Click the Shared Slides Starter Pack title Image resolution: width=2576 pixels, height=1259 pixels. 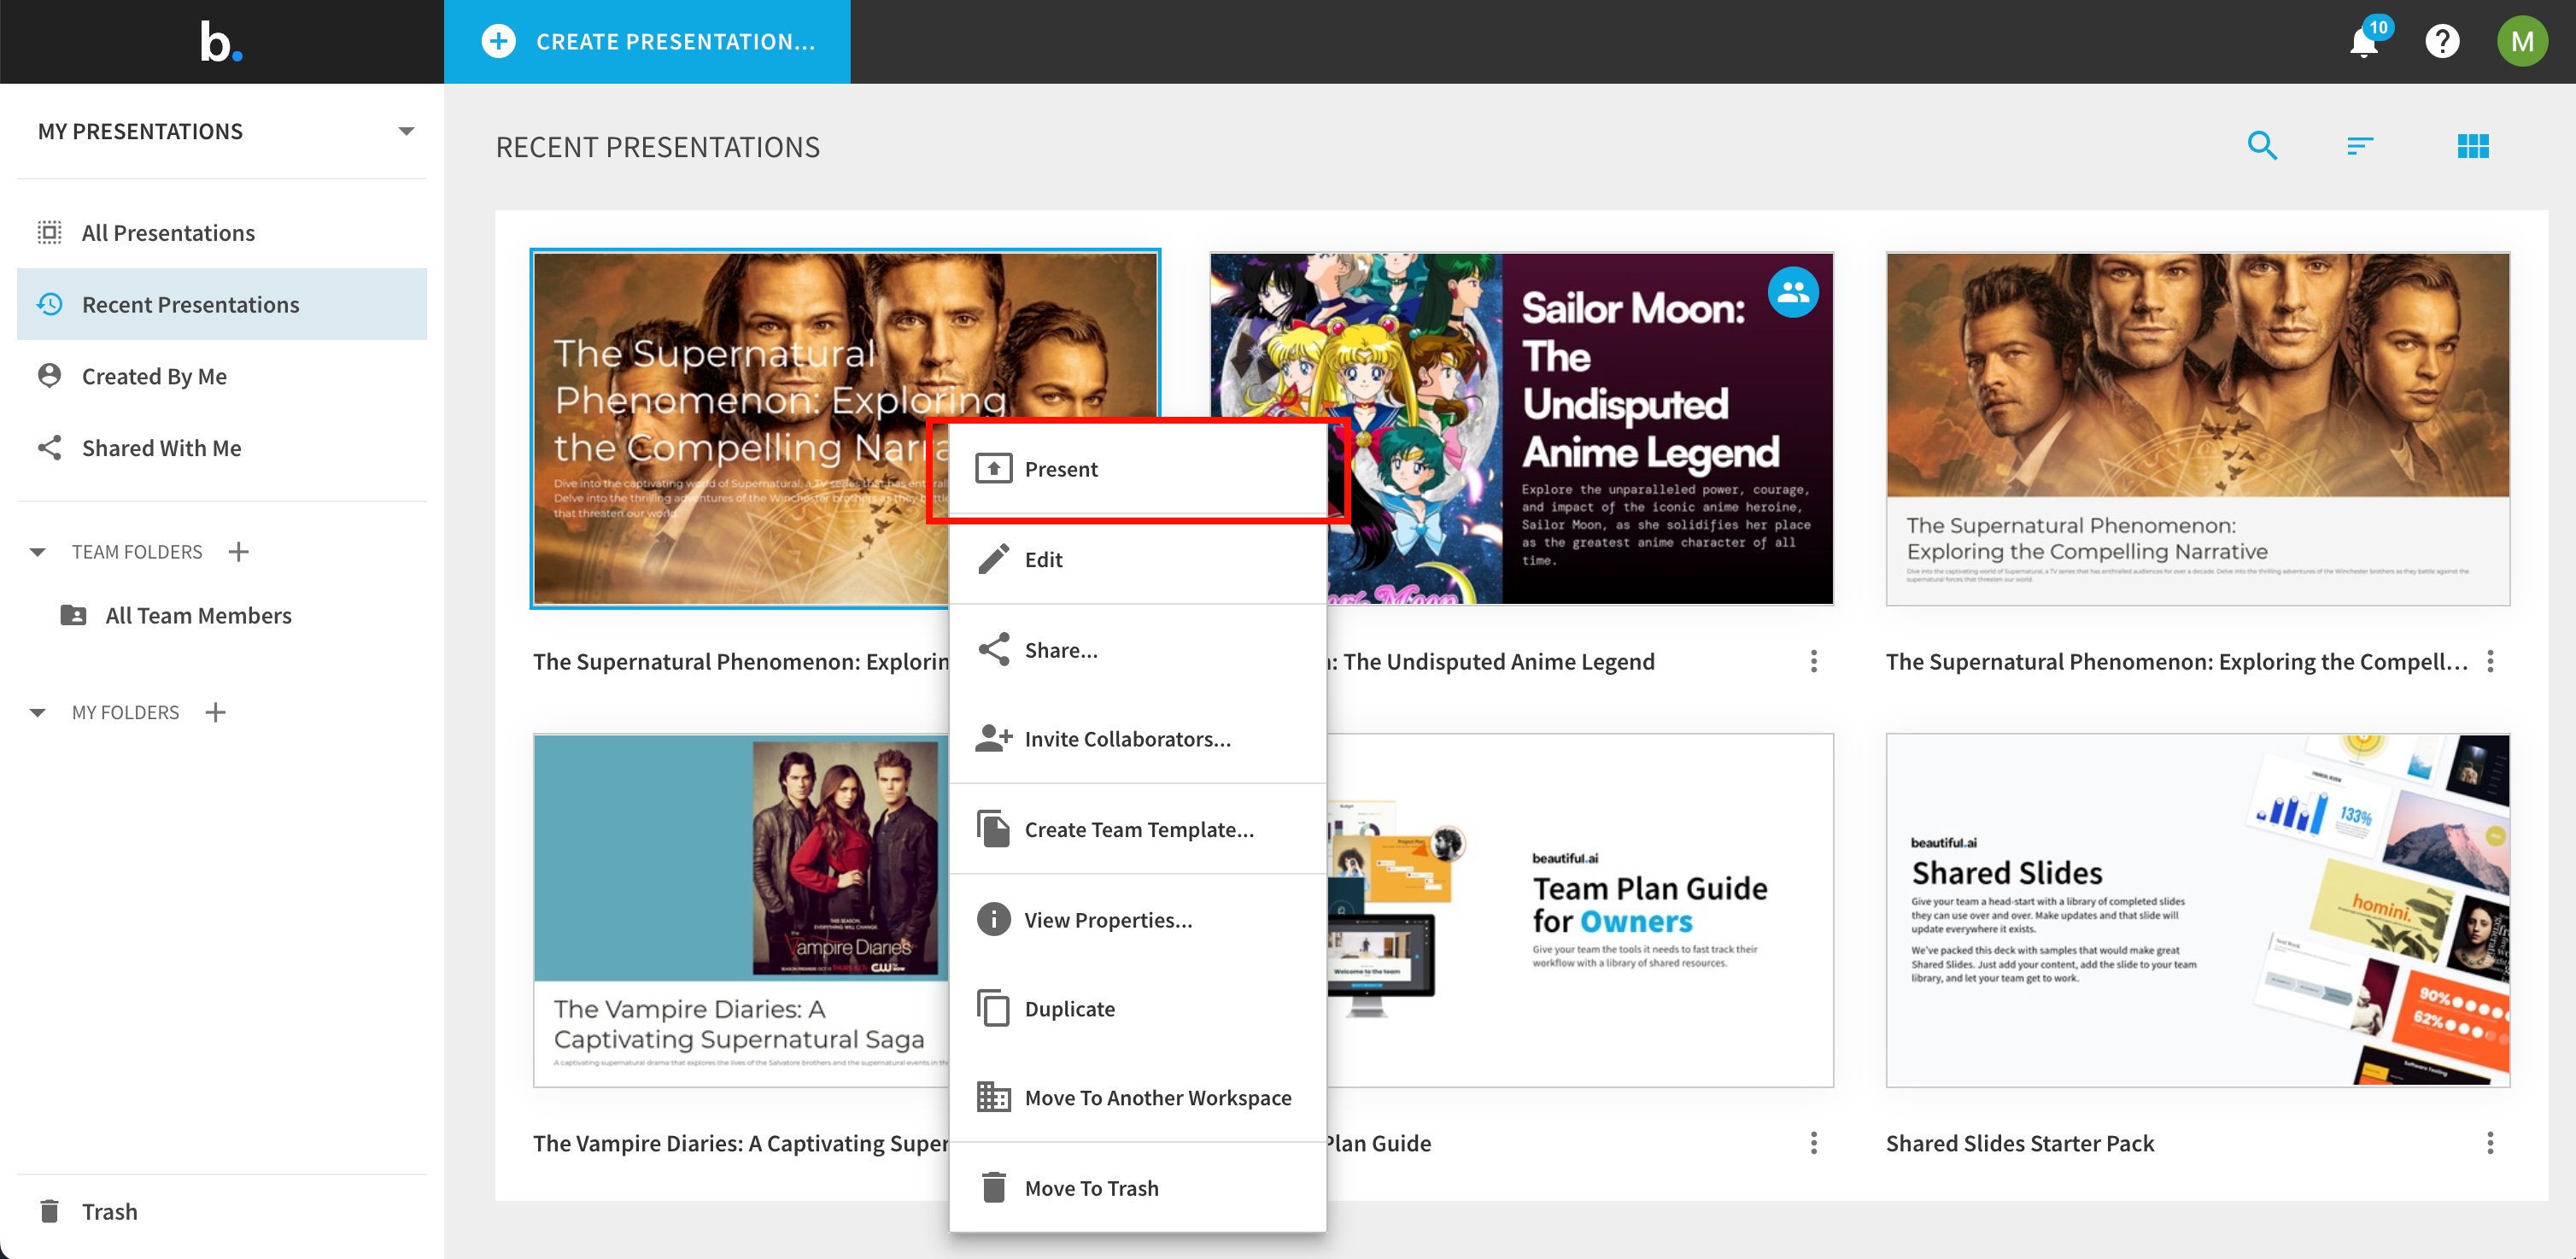(2019, 1143)
